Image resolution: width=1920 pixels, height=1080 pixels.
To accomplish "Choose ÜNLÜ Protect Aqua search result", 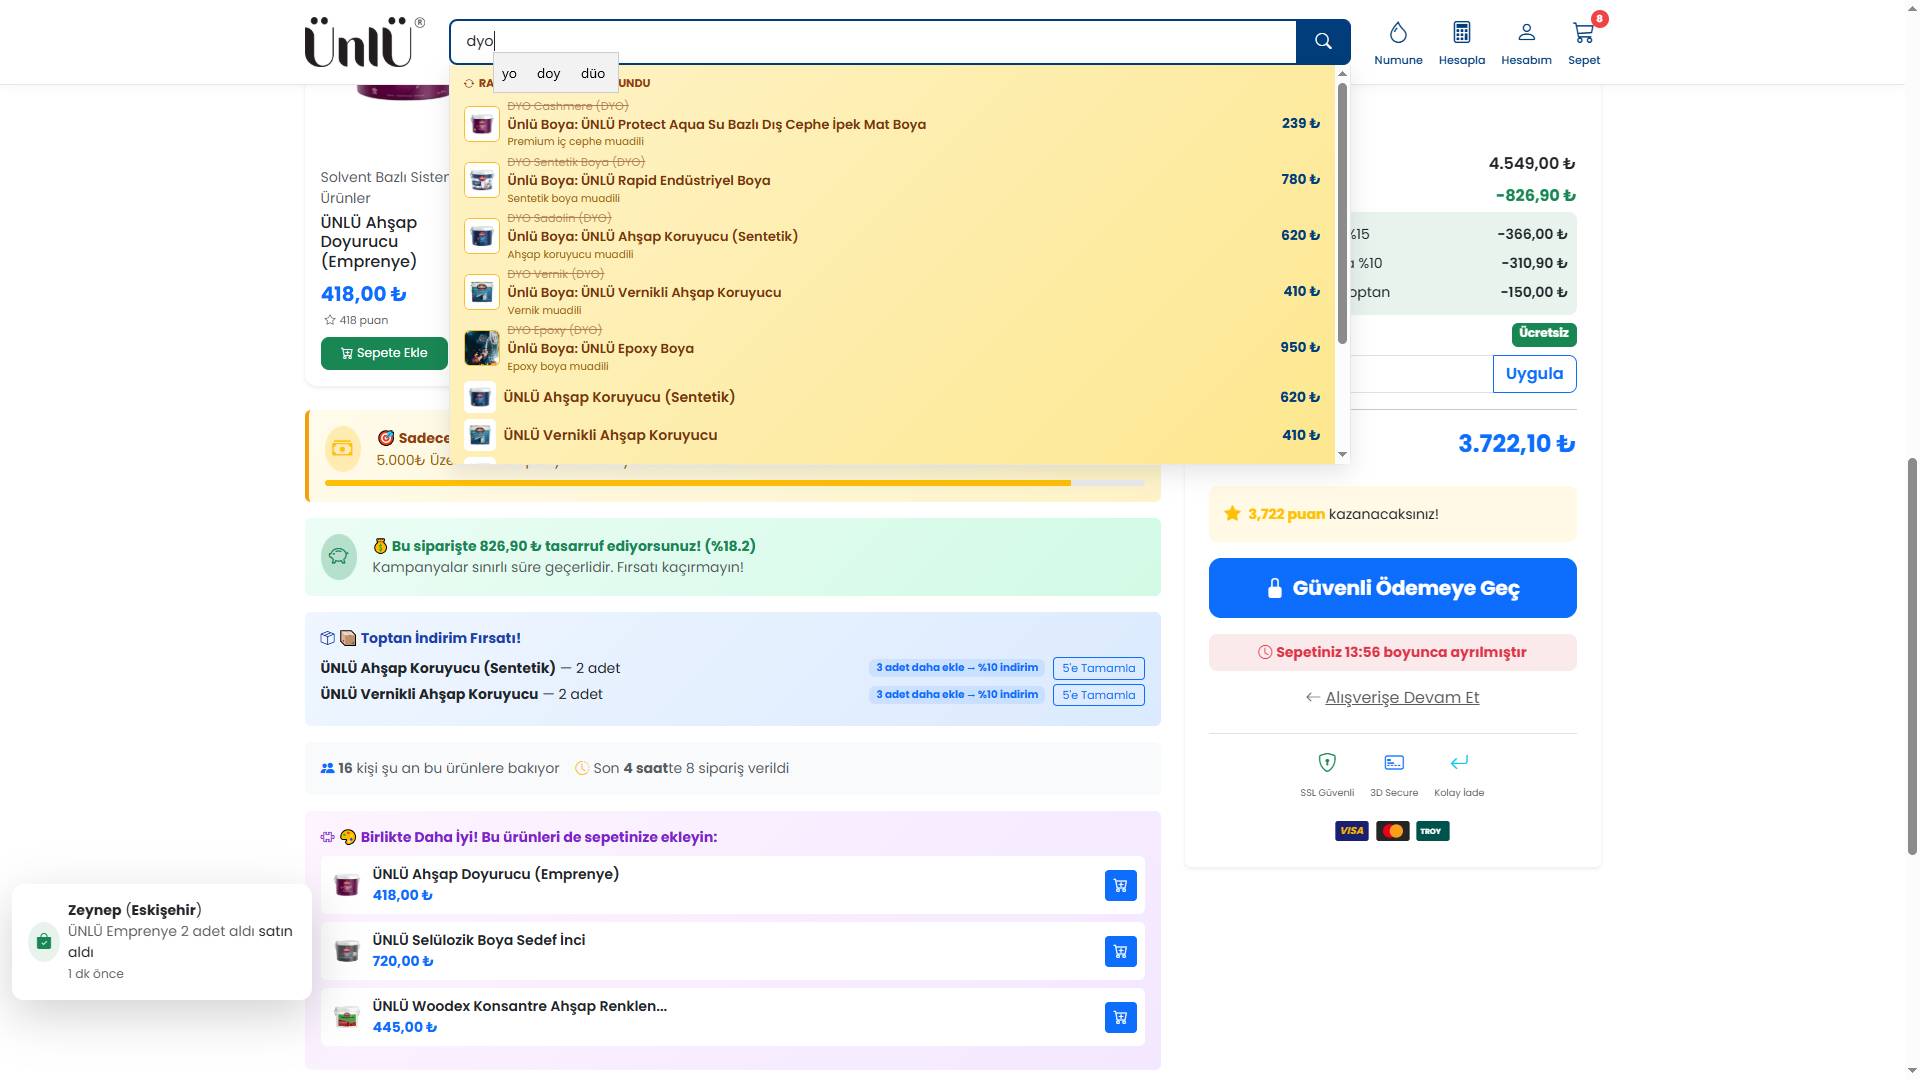I will click(x=716, y=125).
